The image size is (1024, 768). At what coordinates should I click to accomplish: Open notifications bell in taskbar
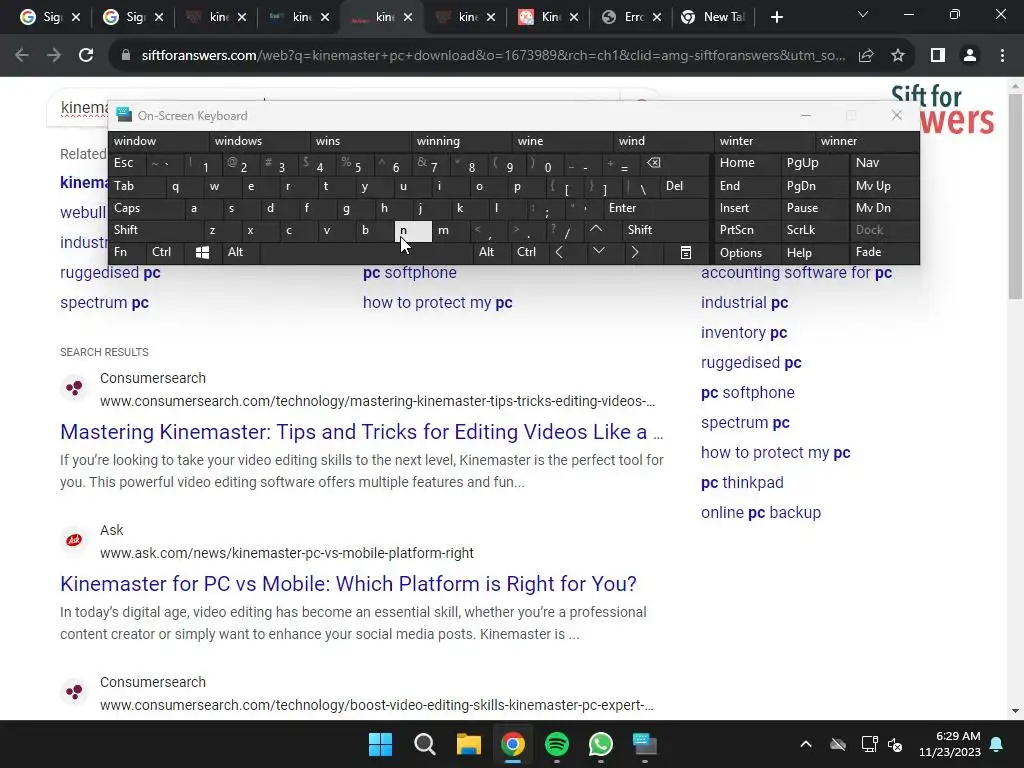tap(997, 744)
